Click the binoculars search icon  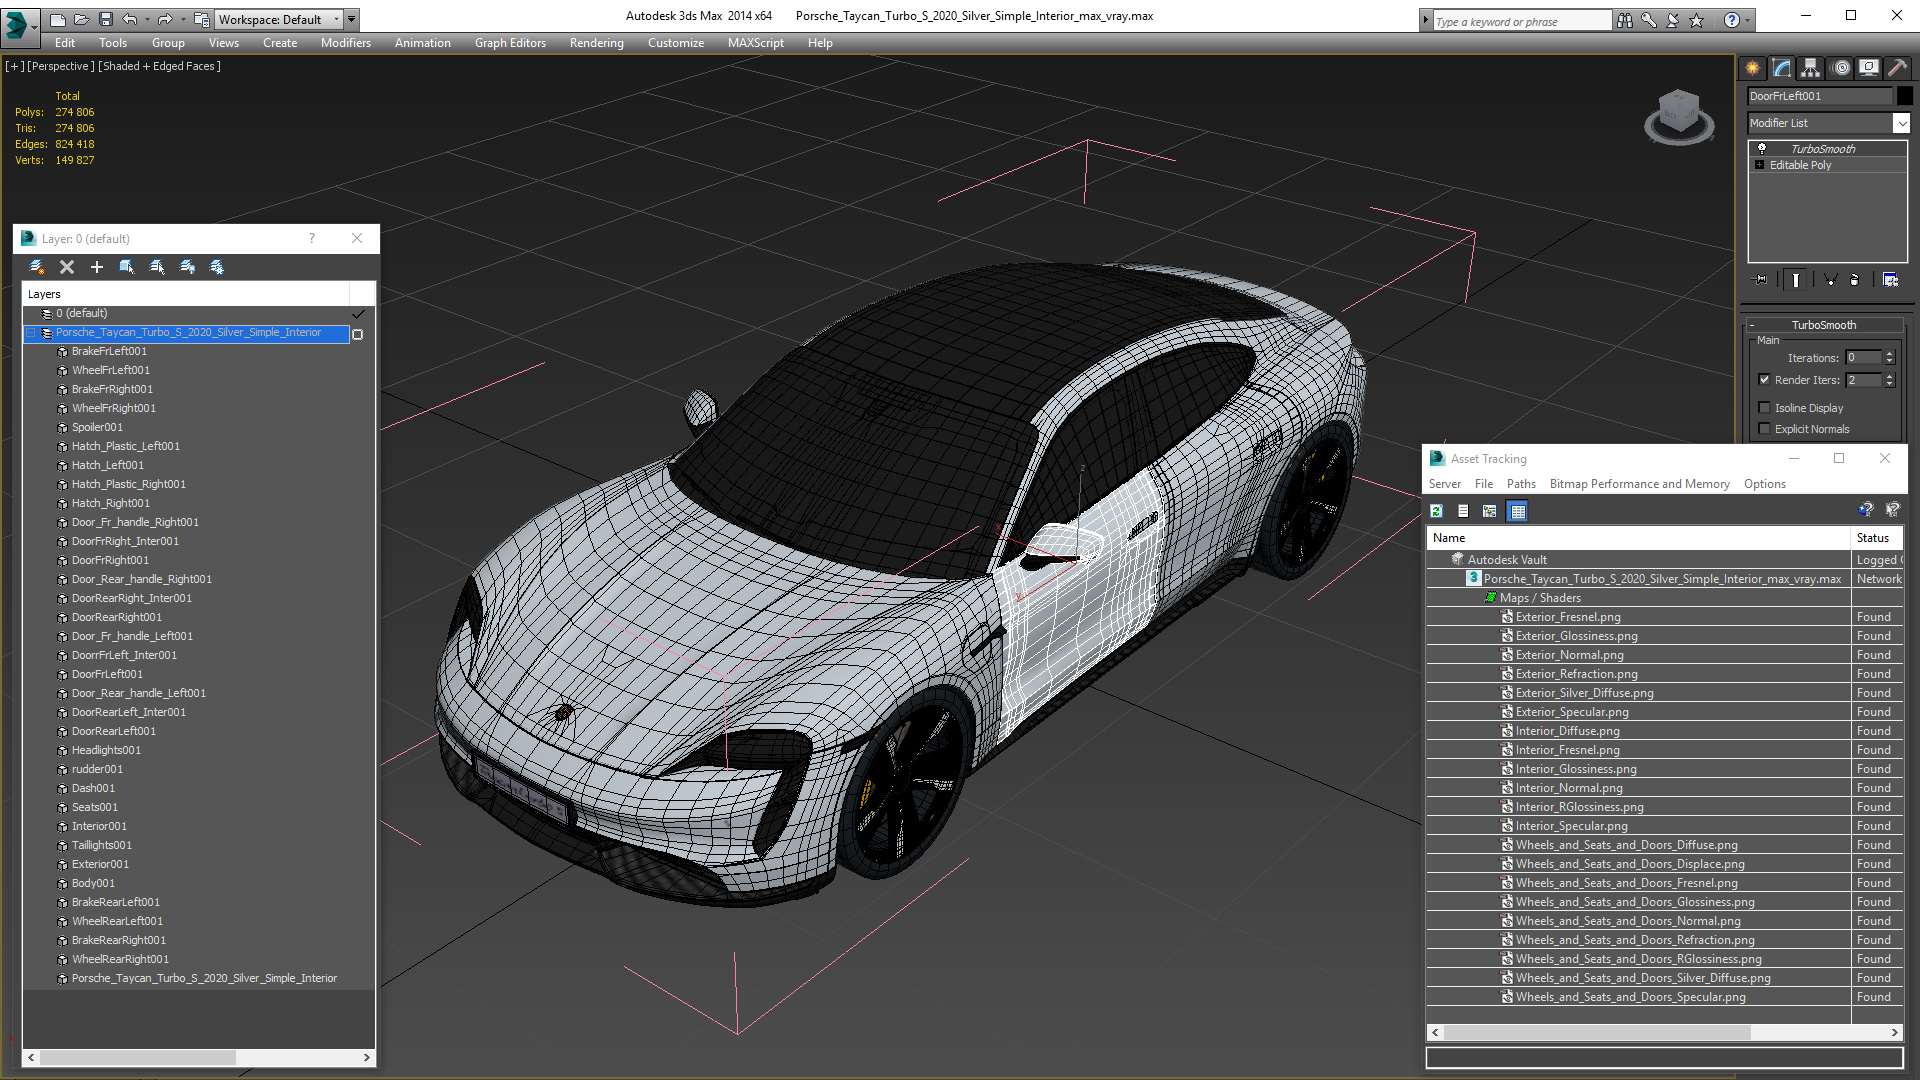[x=1624, y=20]
